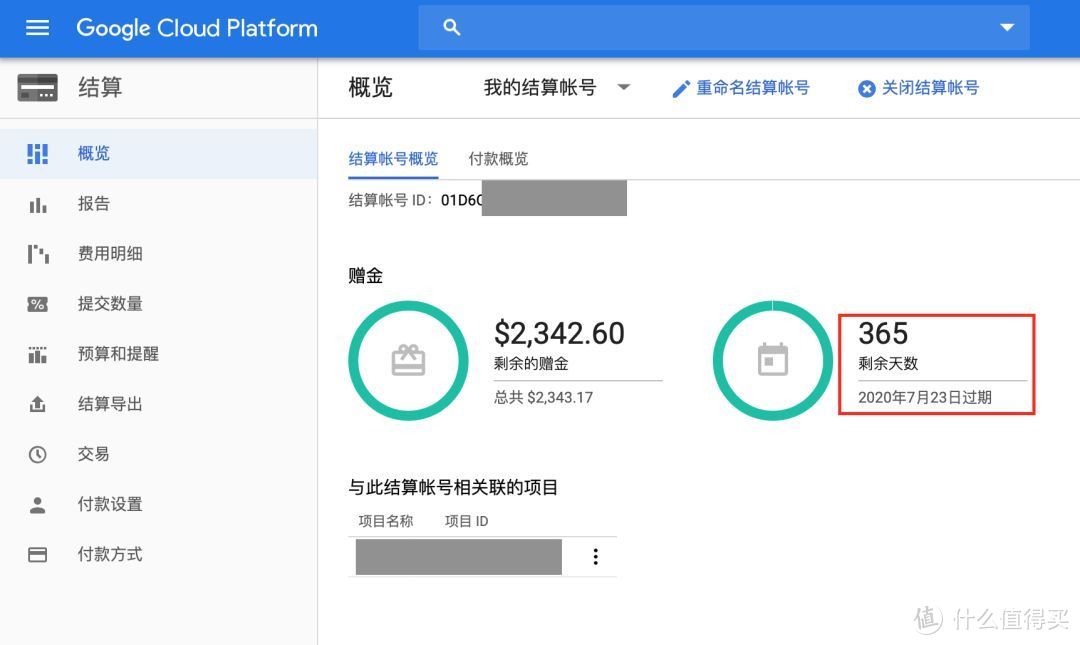Click the 预算和提醒 budget icon

tap(37, 354)
